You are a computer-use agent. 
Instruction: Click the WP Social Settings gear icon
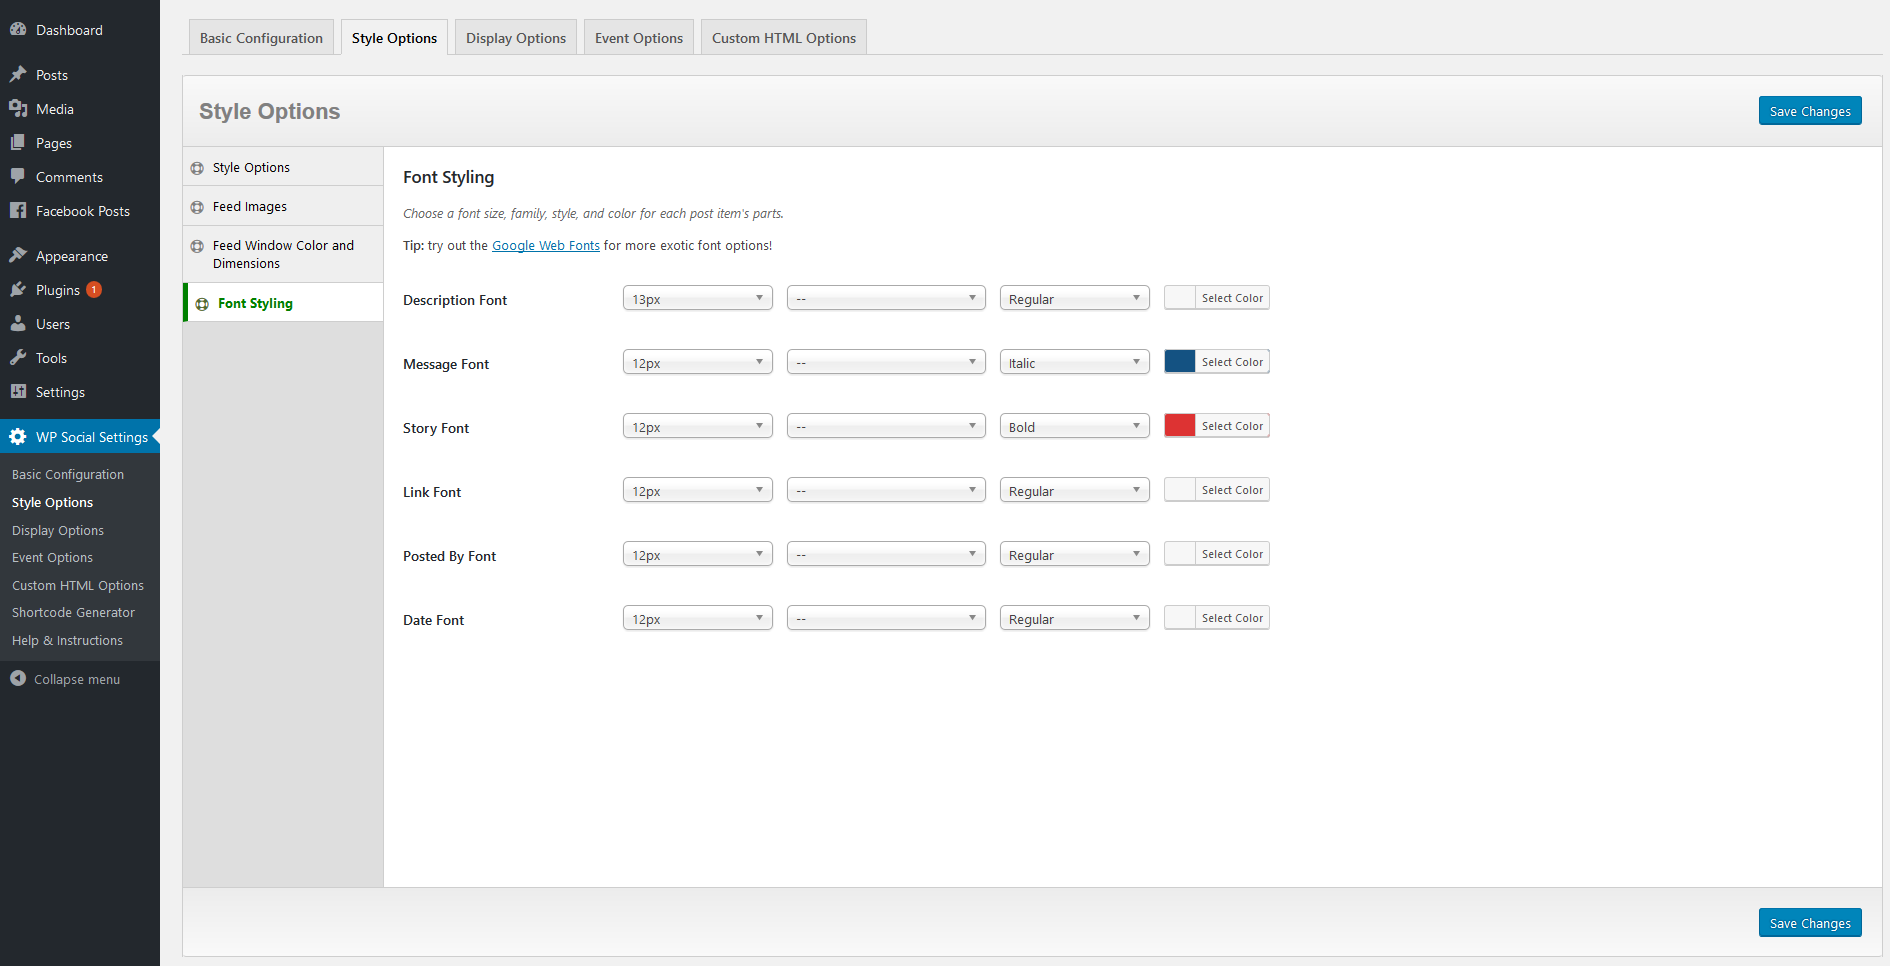click(18, 437)
